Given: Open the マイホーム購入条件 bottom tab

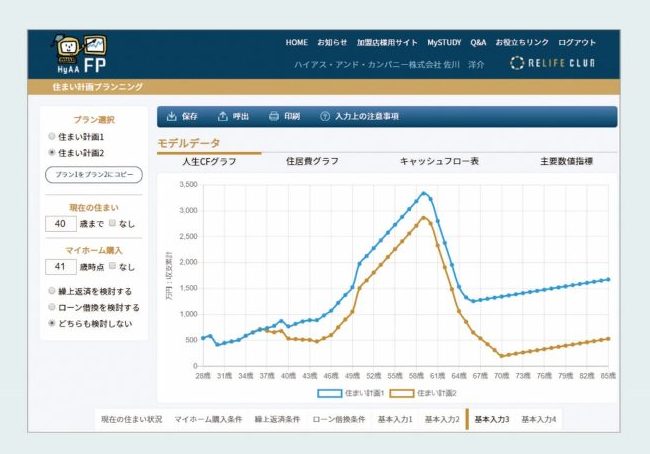Looking at the screenshot, I should tap(210, 418).
